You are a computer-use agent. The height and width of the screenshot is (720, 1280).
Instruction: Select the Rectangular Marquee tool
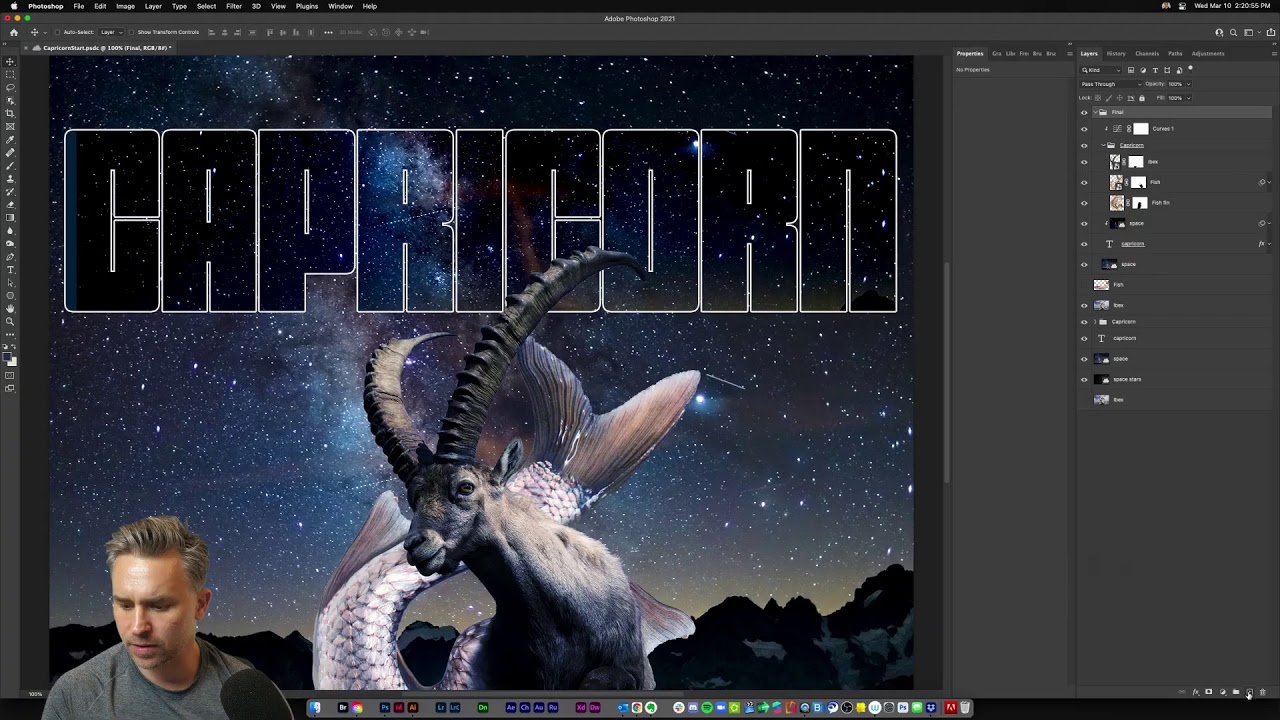coord(10,73)
